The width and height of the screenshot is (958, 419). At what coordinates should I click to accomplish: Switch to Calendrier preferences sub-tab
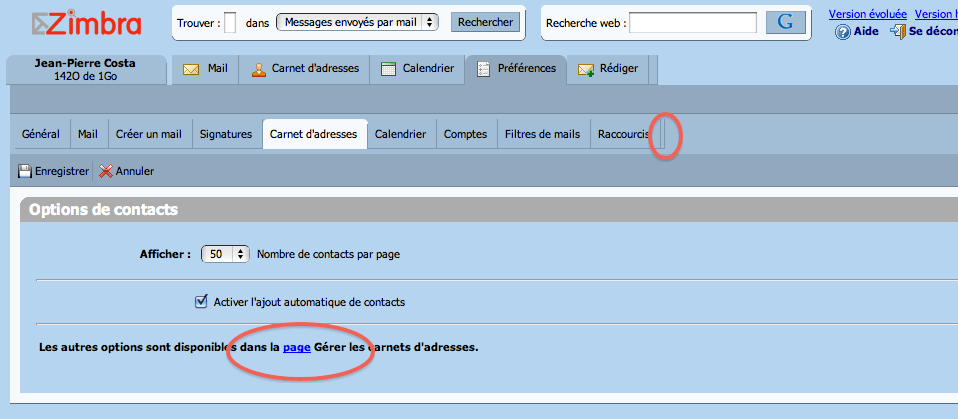(401, 134)
